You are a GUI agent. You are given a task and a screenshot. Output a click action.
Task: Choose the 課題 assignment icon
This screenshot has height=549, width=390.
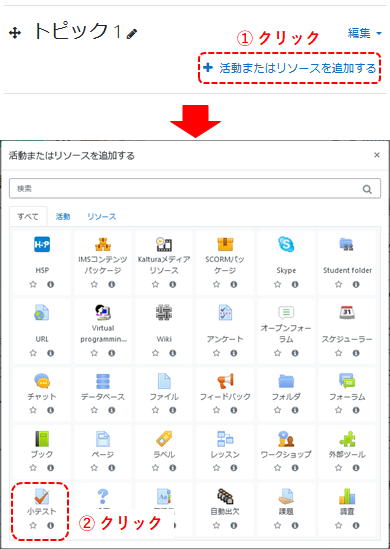286,496
